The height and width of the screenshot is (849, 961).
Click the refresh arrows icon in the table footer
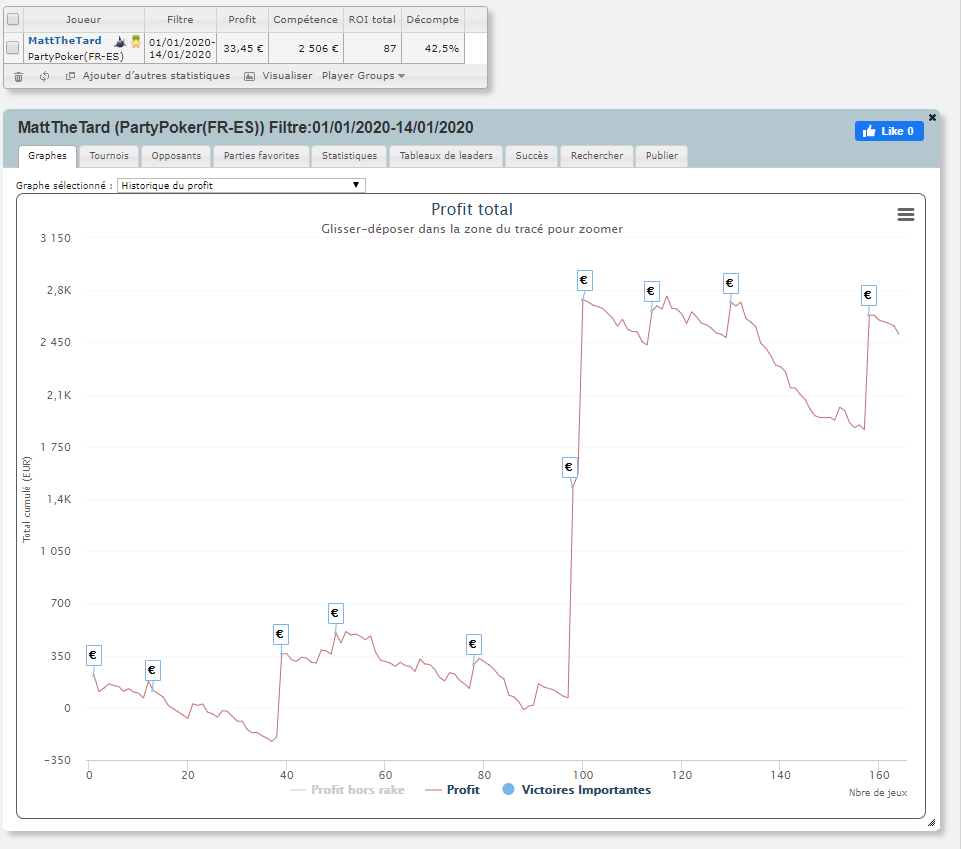pyautogui.click(x=44, y=77)
